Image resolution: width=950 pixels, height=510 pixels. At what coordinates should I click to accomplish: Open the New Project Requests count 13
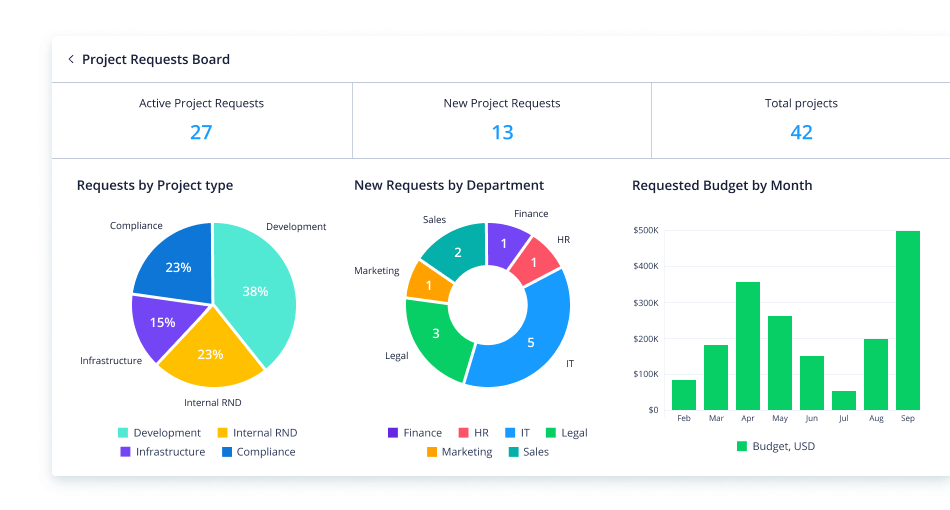502,132
